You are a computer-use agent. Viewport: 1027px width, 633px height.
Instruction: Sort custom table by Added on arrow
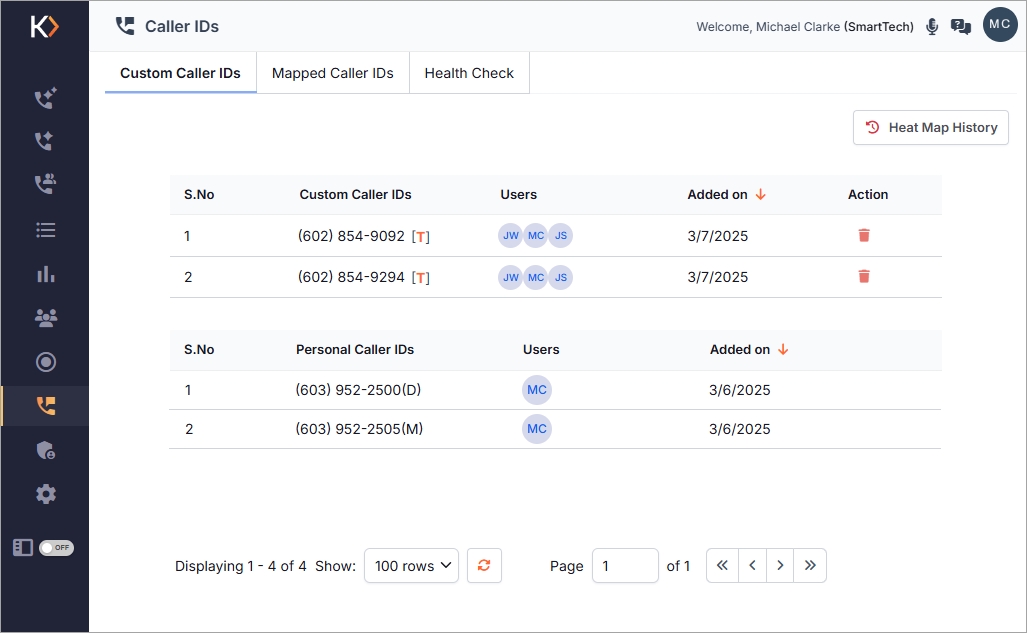pyautogui.click(x=760, y=195)
